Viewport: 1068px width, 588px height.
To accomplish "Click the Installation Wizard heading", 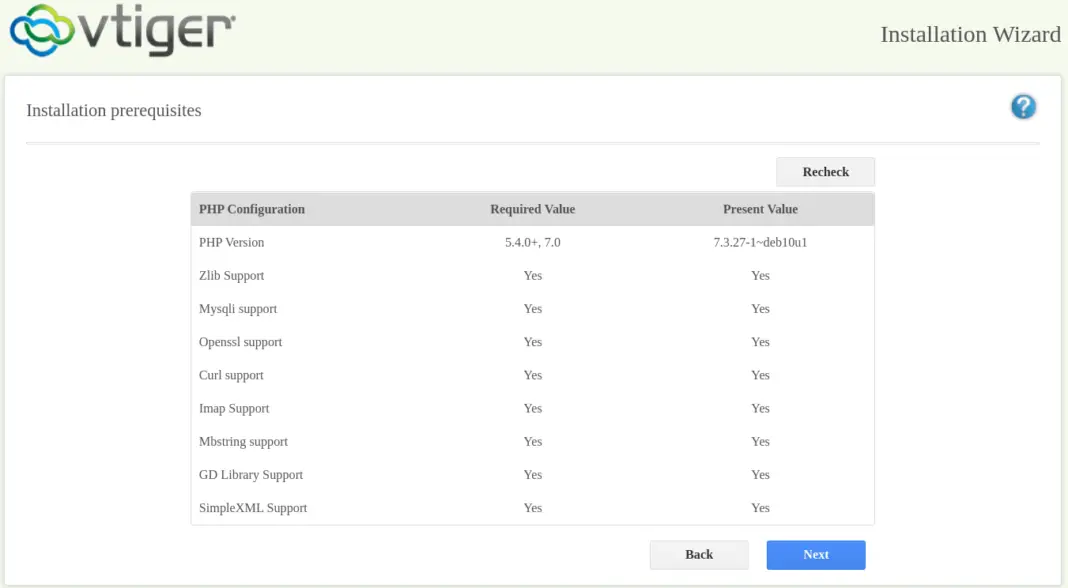I will (x=969, y=34).
